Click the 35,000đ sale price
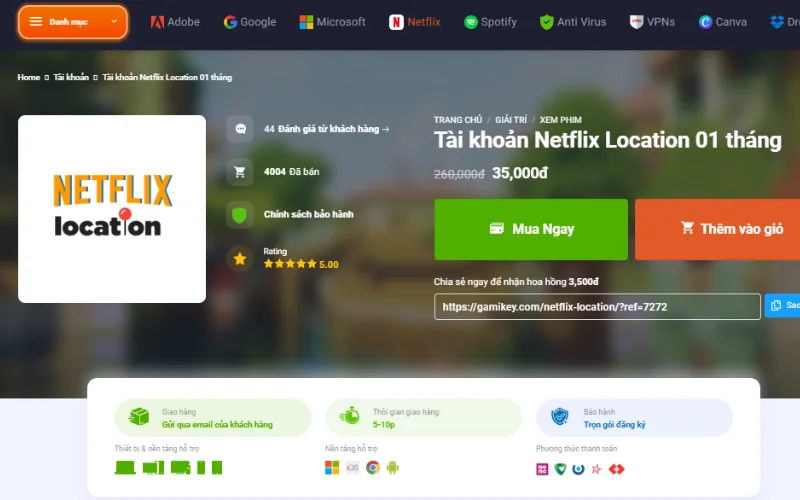Image resolution: width=800 pixels, height=500 pixels. click(x=519, y=173)
